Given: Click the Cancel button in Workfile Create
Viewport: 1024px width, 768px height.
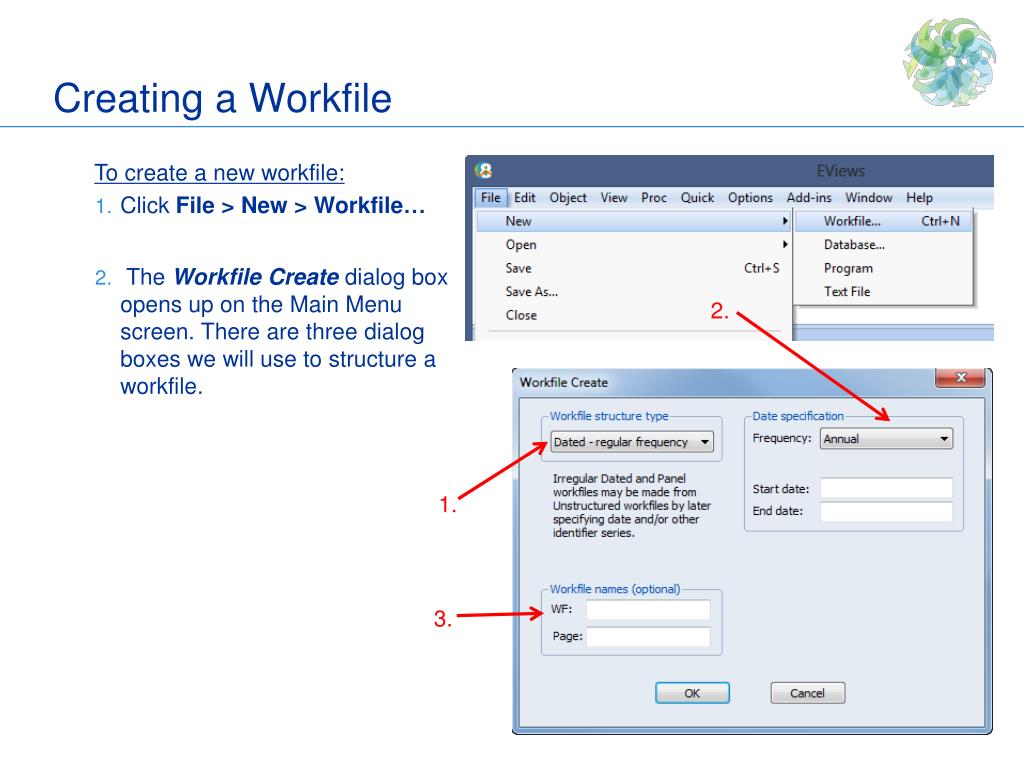Looking at the screenshot, I should click(808, 693).
